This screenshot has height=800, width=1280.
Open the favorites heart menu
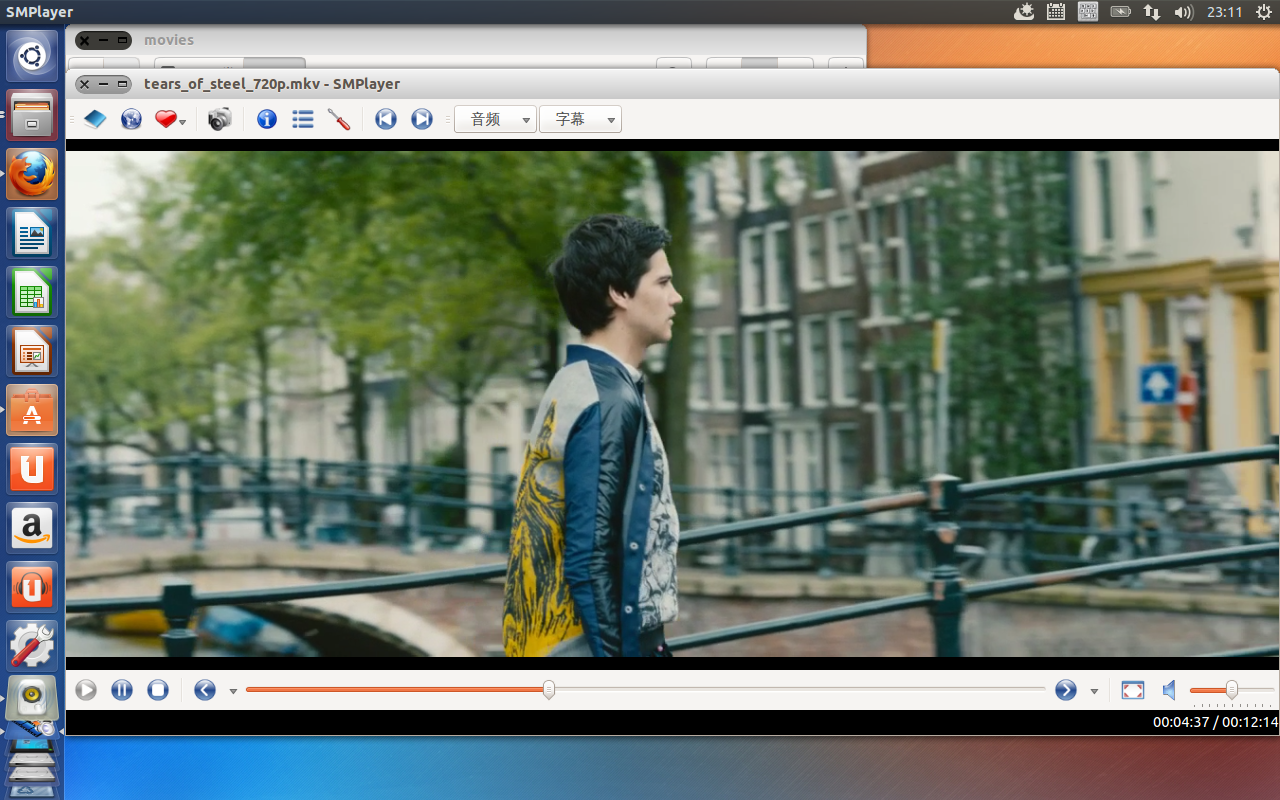pos(170,120)
